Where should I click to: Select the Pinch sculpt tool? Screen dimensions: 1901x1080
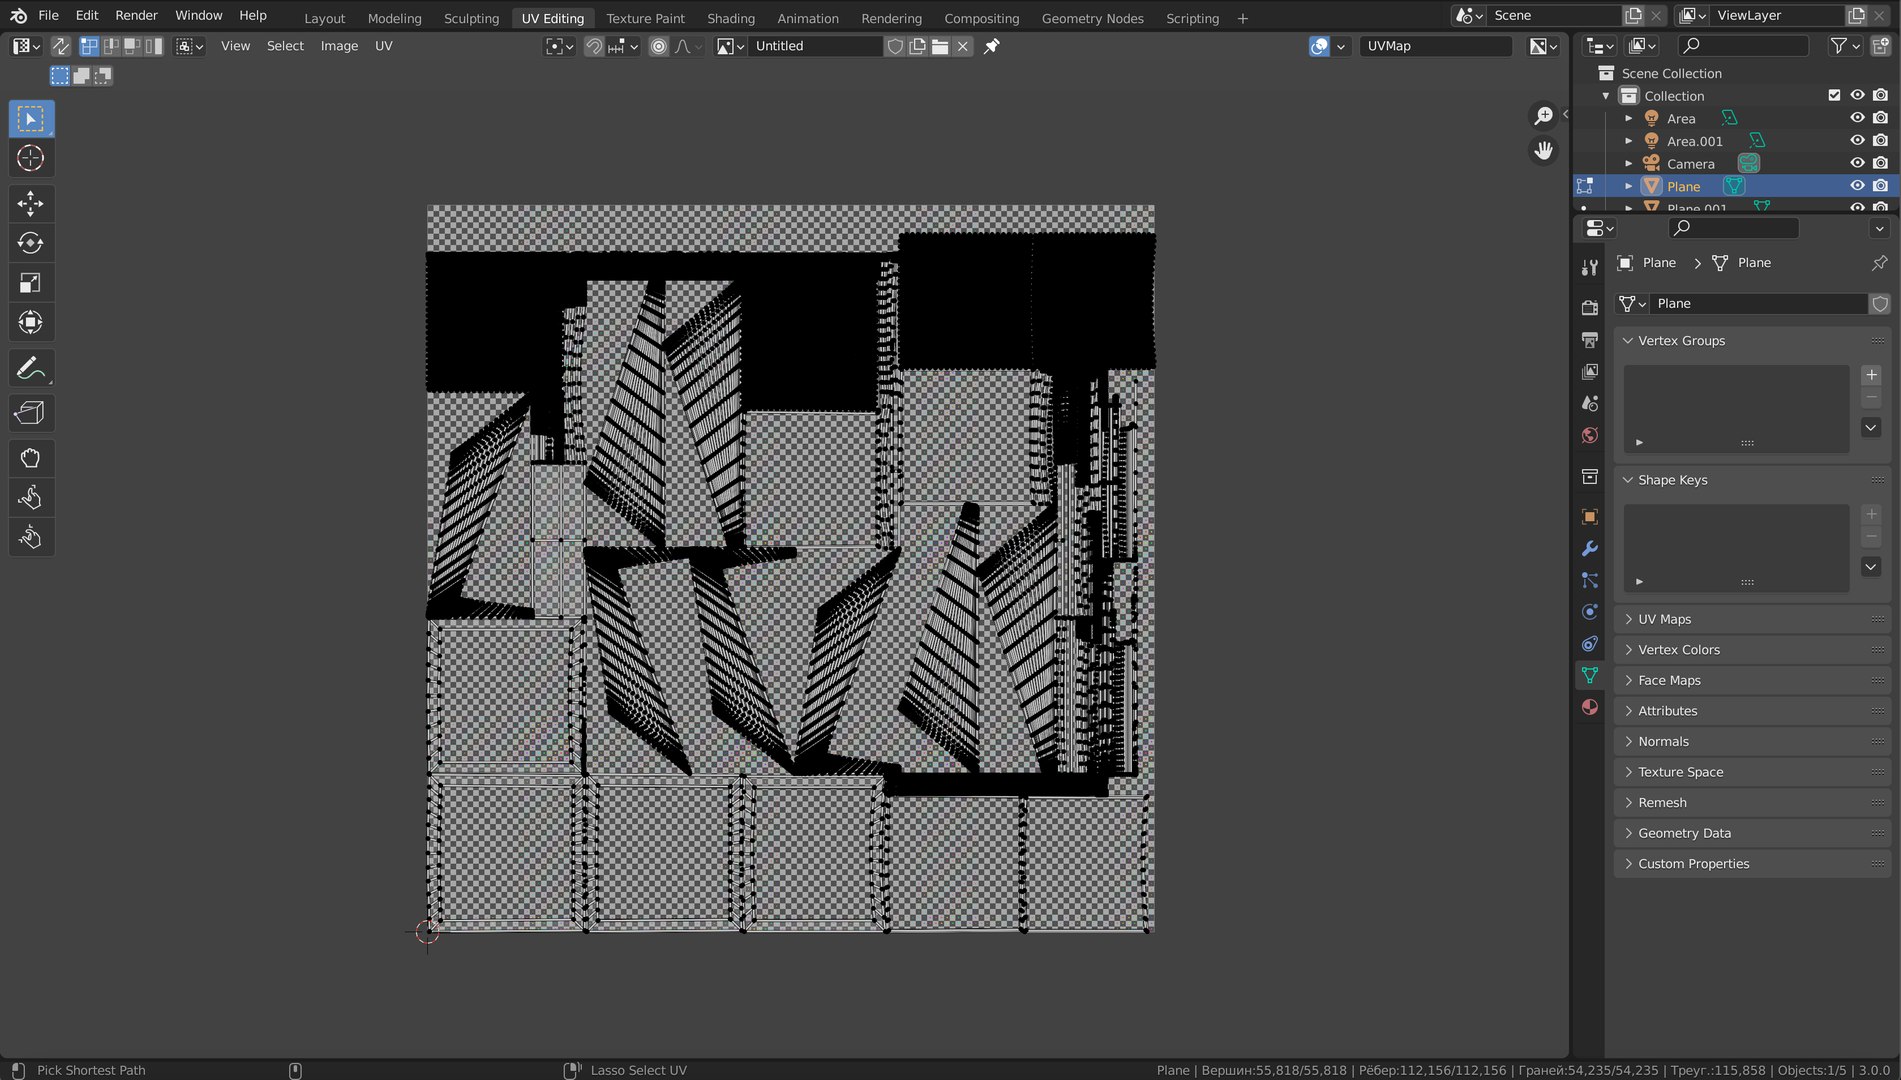[30, 537]
